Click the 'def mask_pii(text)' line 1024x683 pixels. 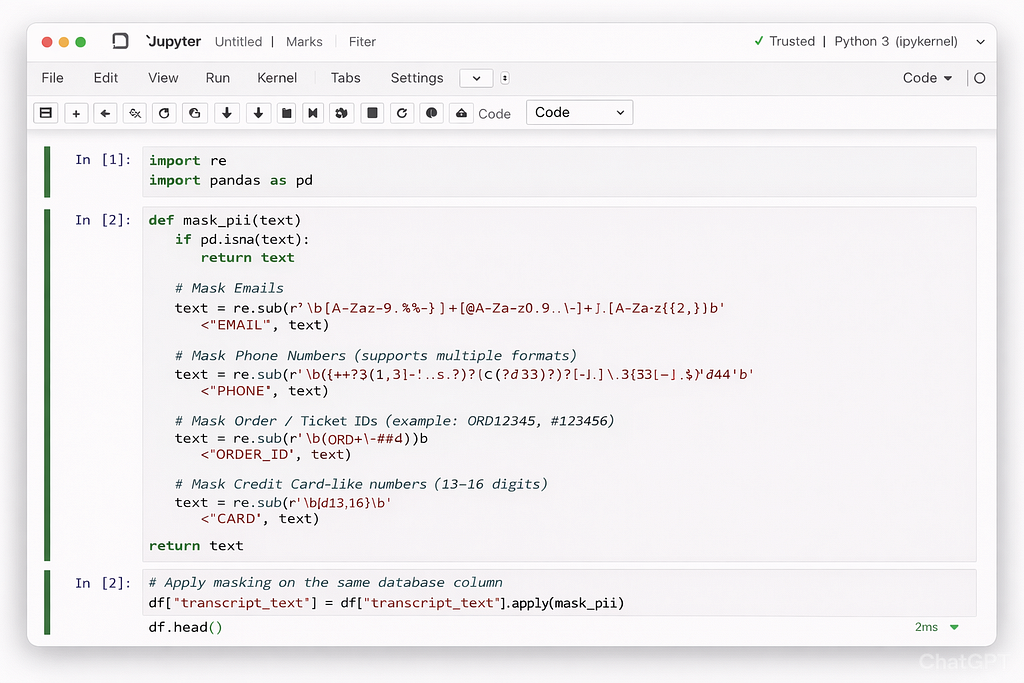pos(225,220)
